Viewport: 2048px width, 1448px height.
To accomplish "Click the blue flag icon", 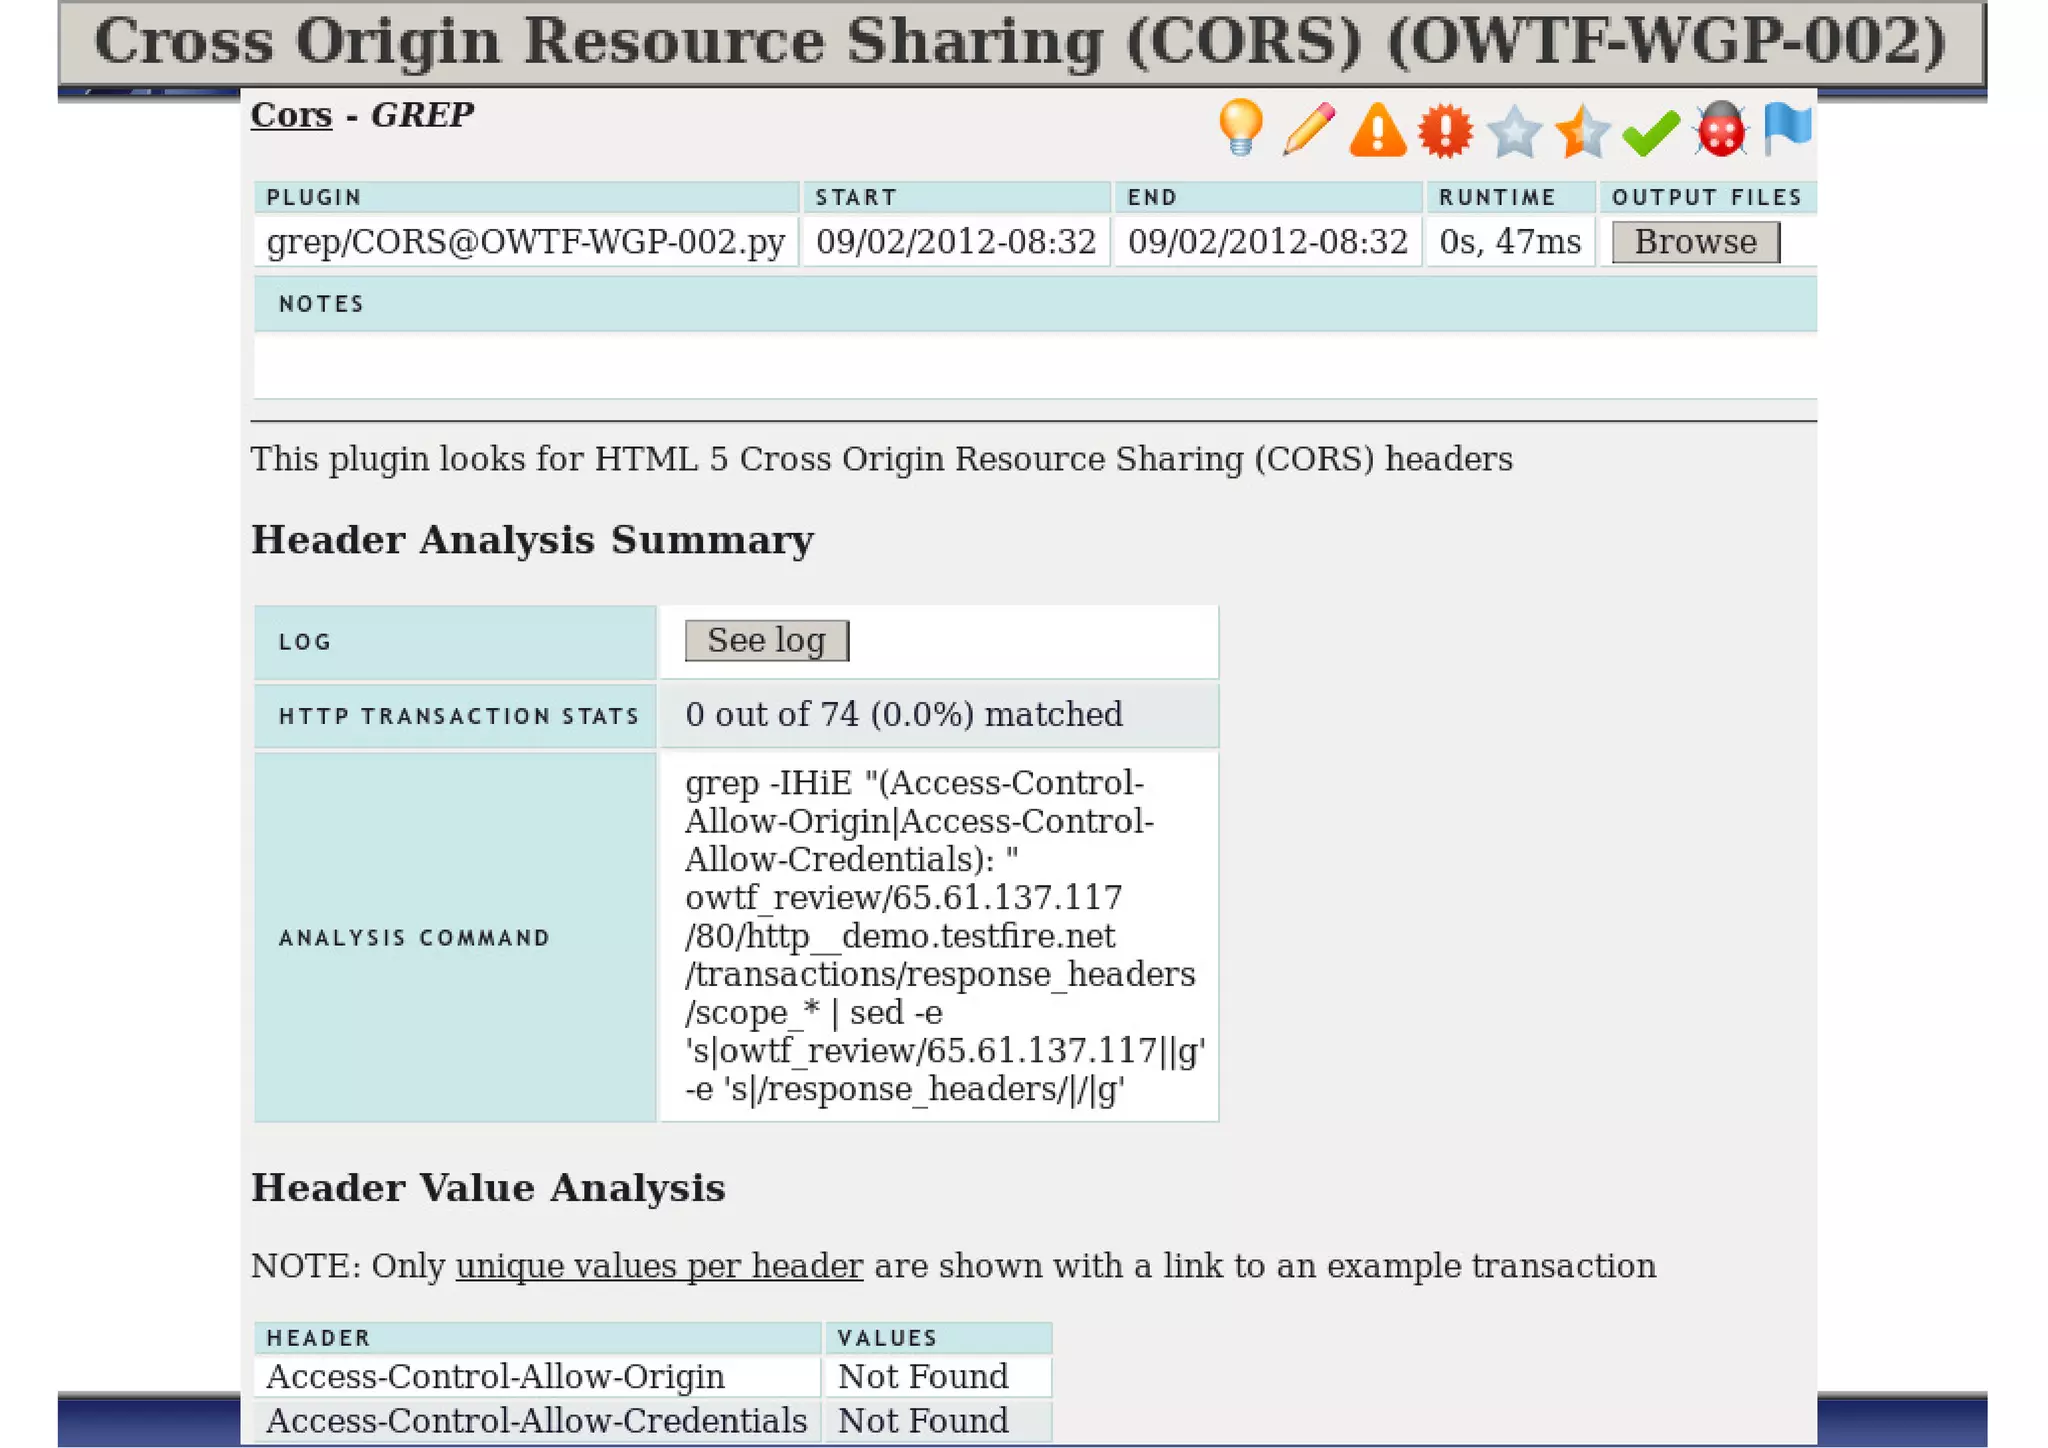I will coord(1787,128).
